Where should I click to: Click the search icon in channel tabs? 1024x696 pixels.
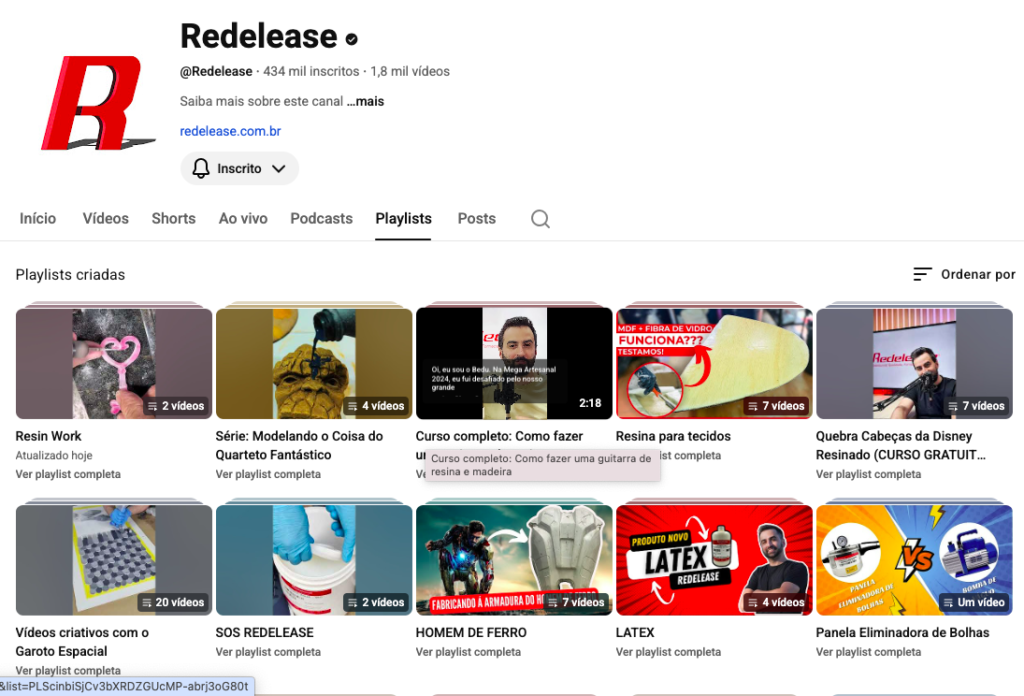point(540,219)
